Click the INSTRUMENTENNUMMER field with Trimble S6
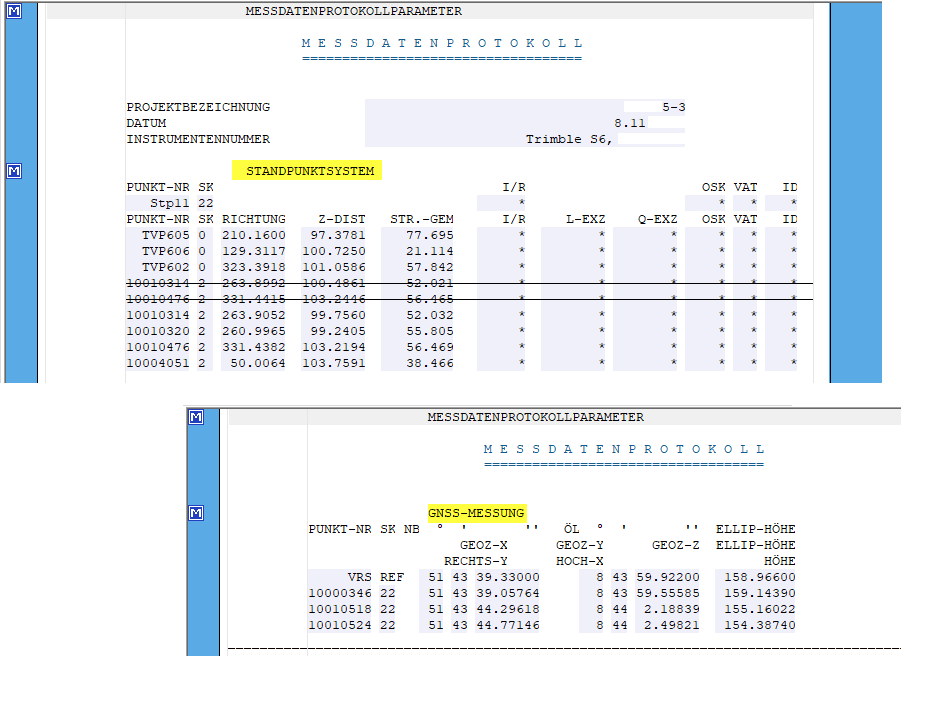 click(x=569, y=139)
